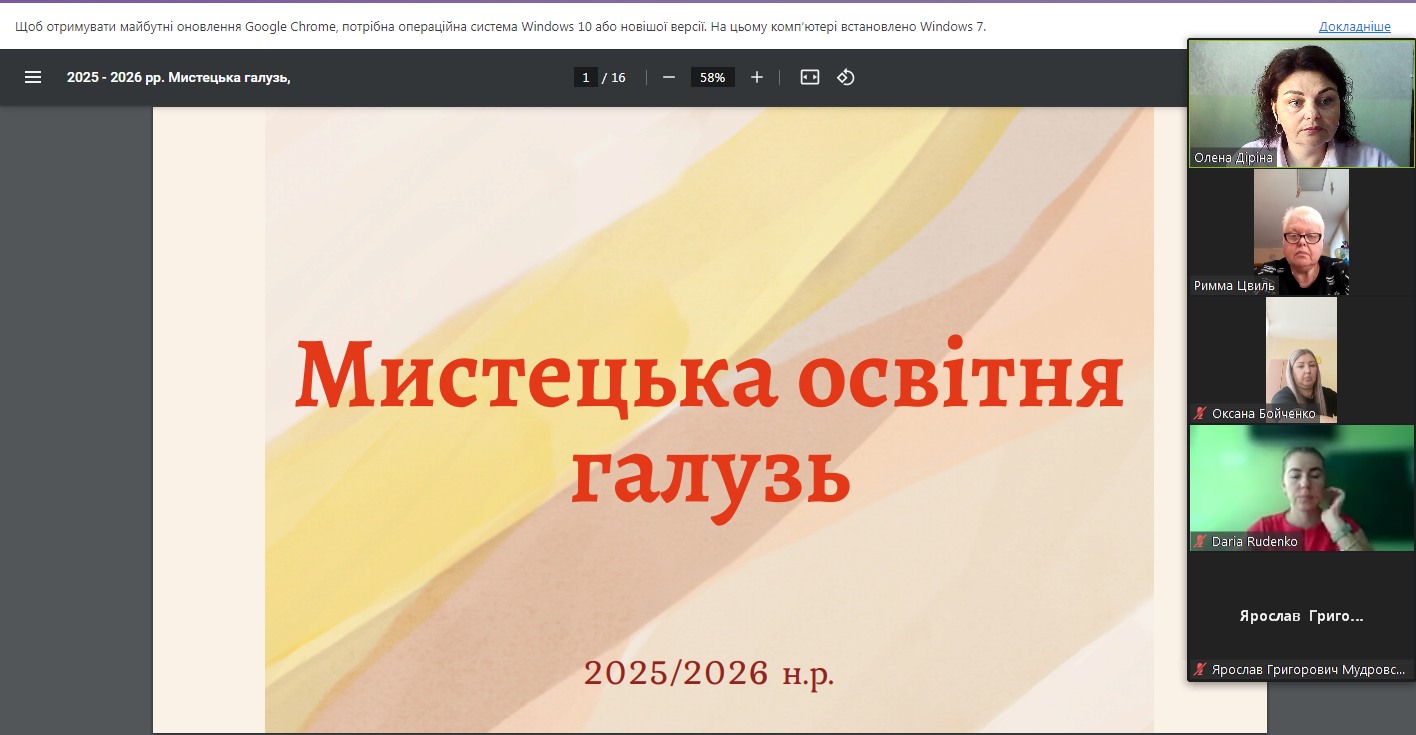
Task: Click muted microphone icon beside Daria Rudenko
Action: (1200, 542)
